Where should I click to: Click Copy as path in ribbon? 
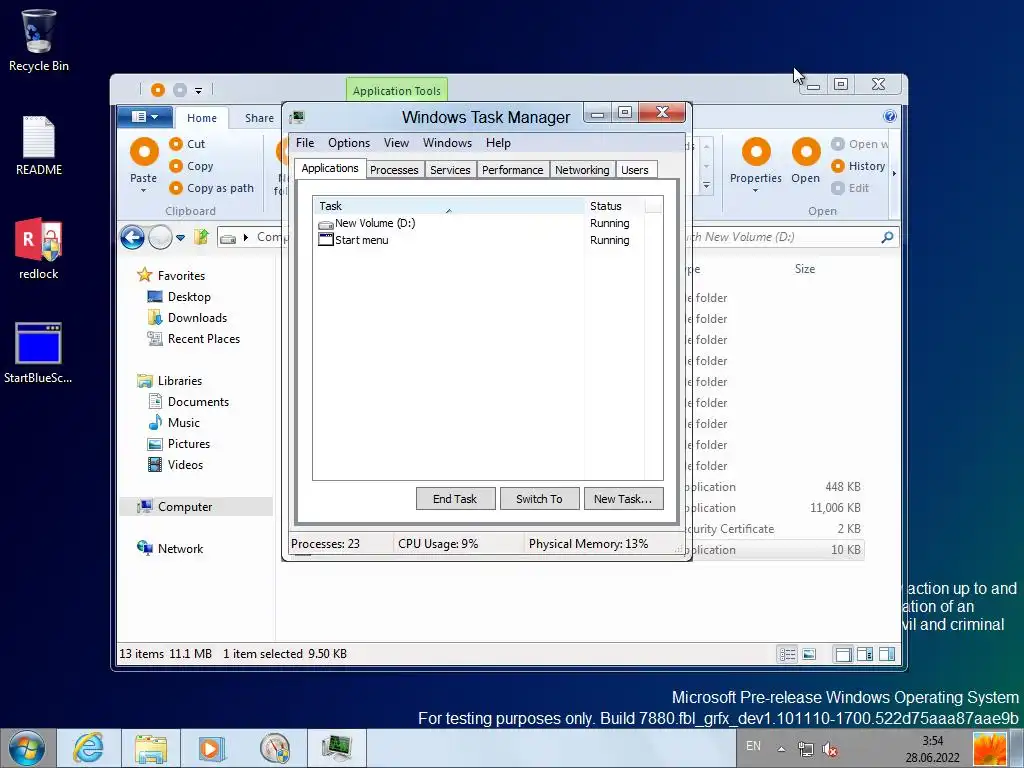tap(212, 188)
